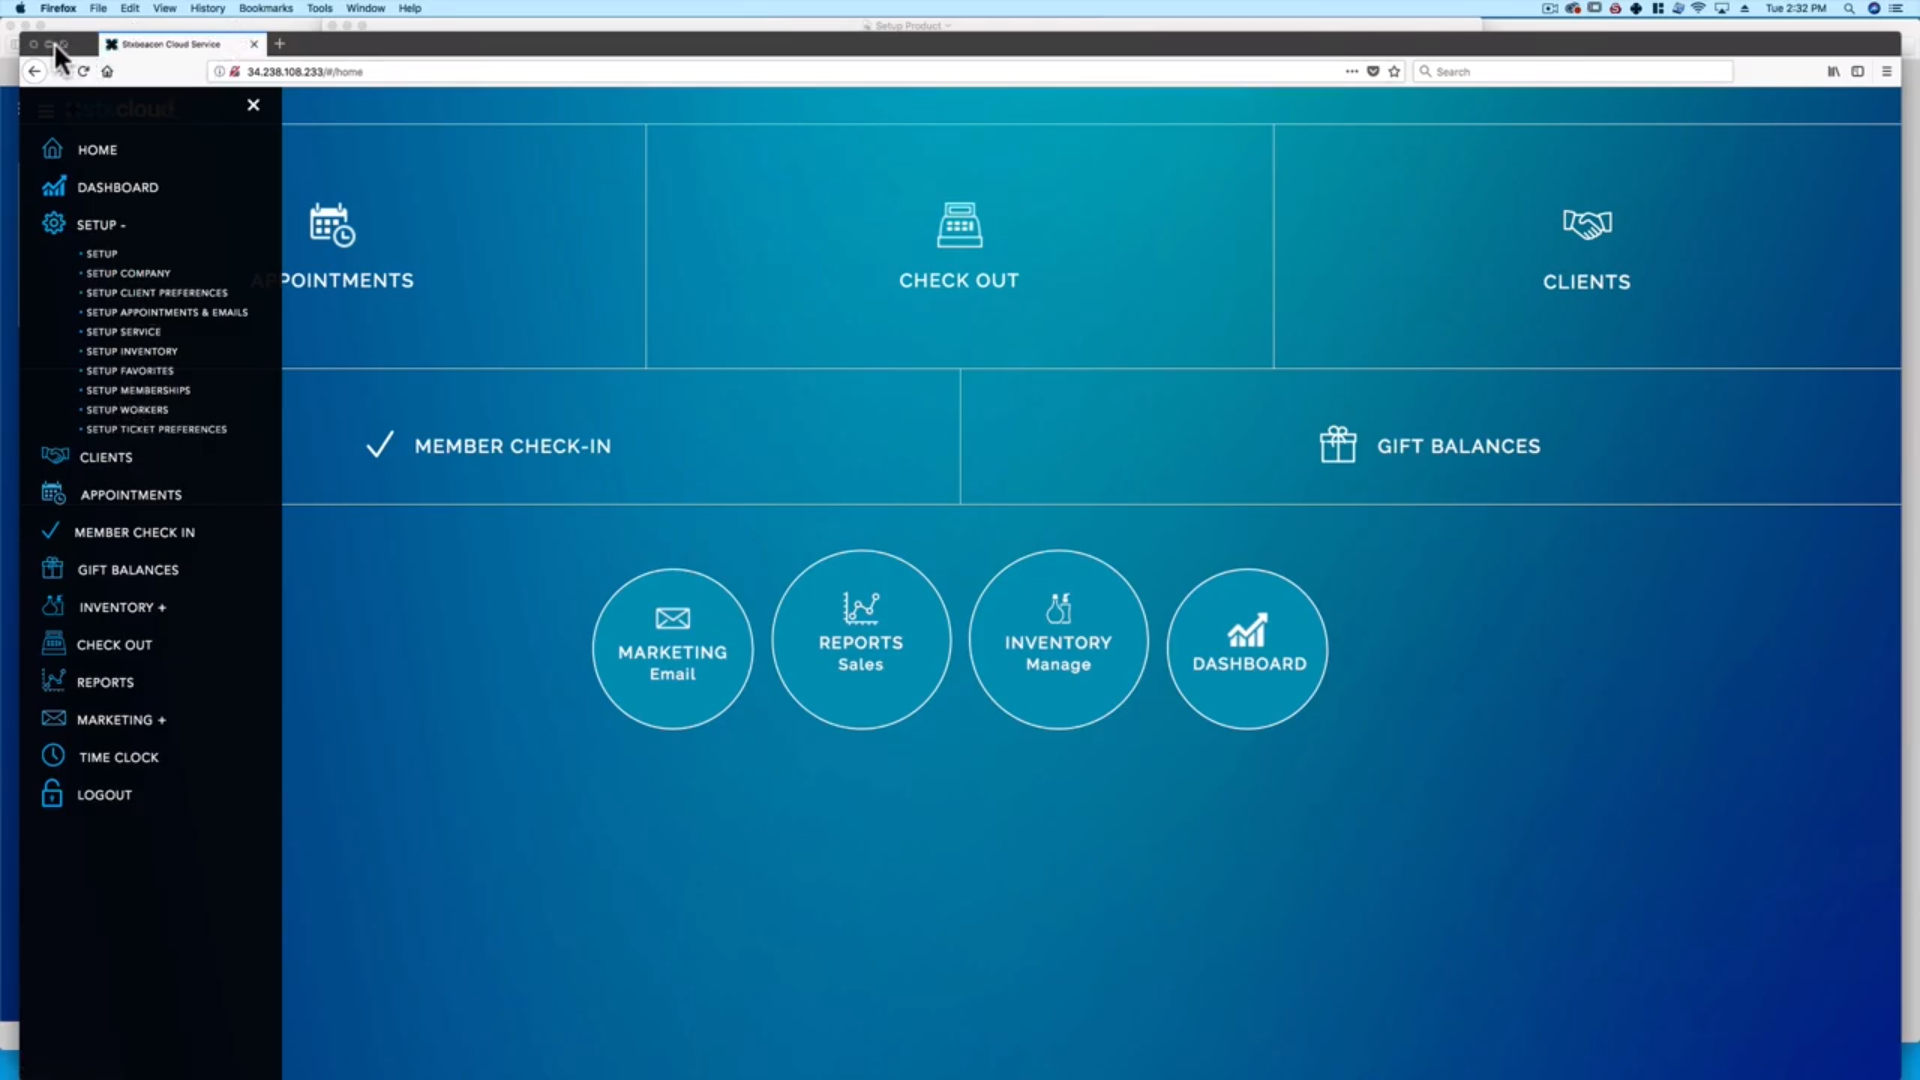This screenshot has height=1080, width=1920.
Task: Click the Member Check-In tile
Action: tap(512, 446)
